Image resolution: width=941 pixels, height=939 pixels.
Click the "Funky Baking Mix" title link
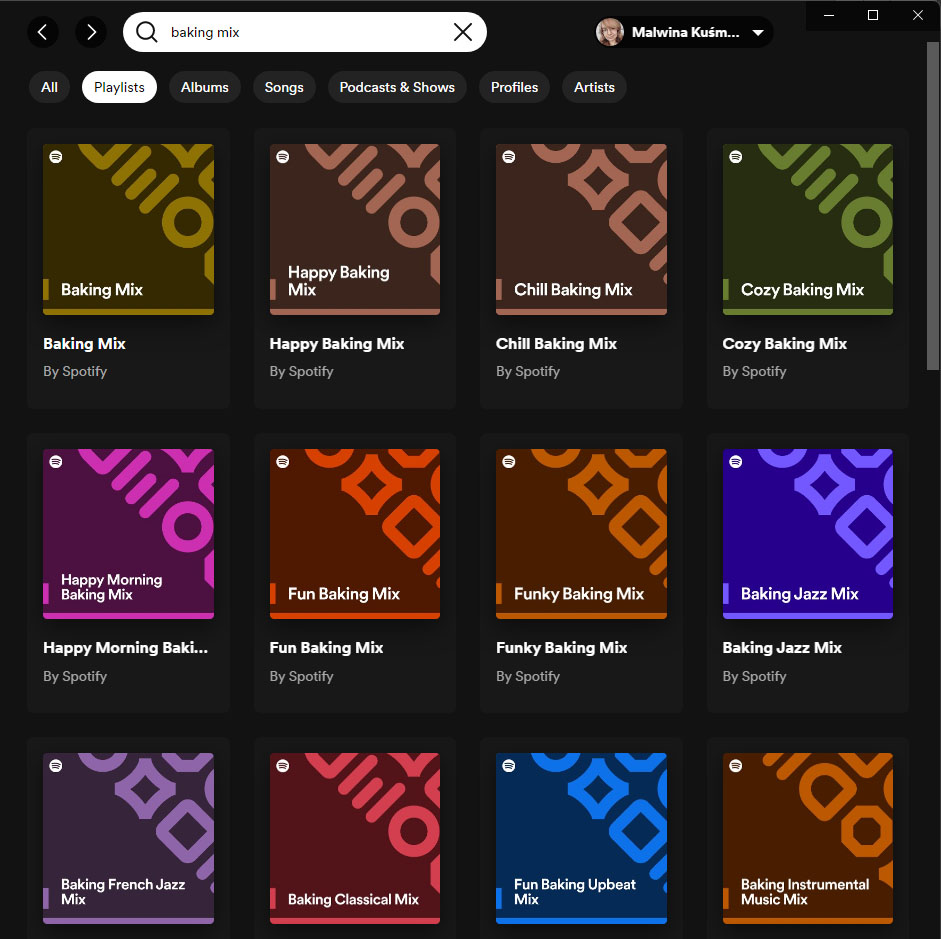[561, 648]
